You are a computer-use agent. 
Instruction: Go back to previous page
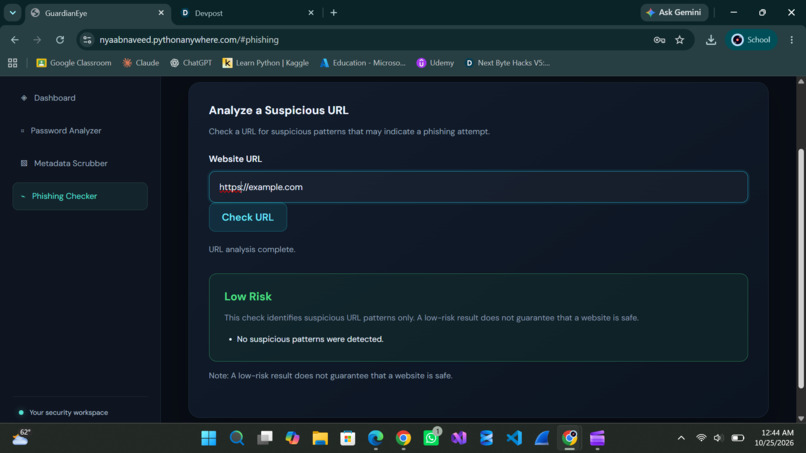[x=15, y=40]
